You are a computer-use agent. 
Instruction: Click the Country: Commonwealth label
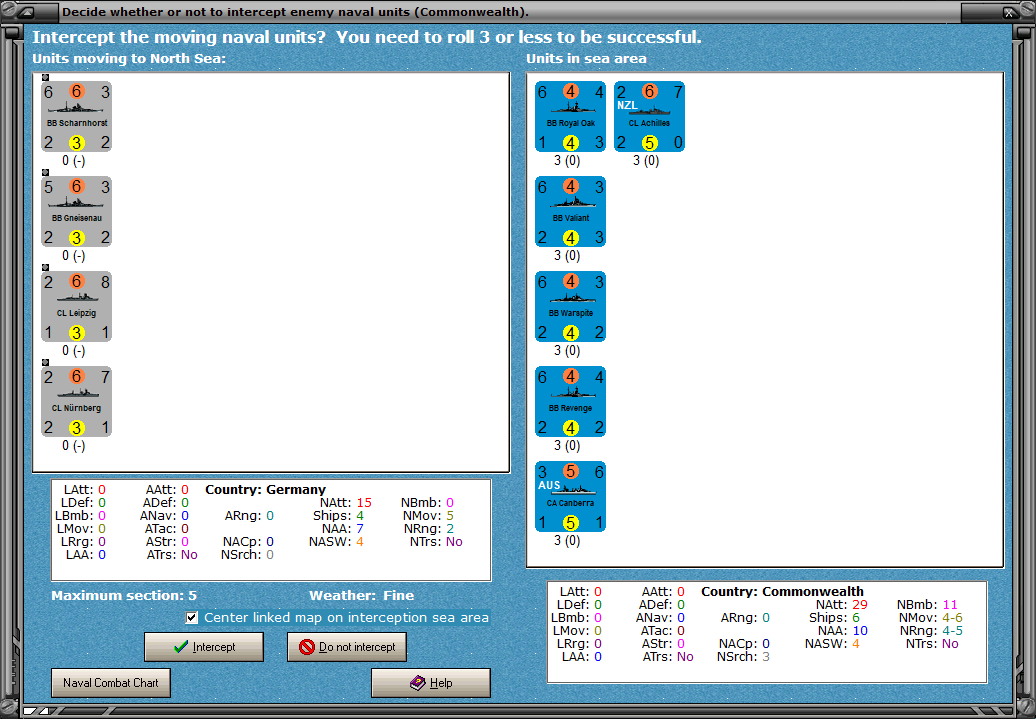(782, 591)
